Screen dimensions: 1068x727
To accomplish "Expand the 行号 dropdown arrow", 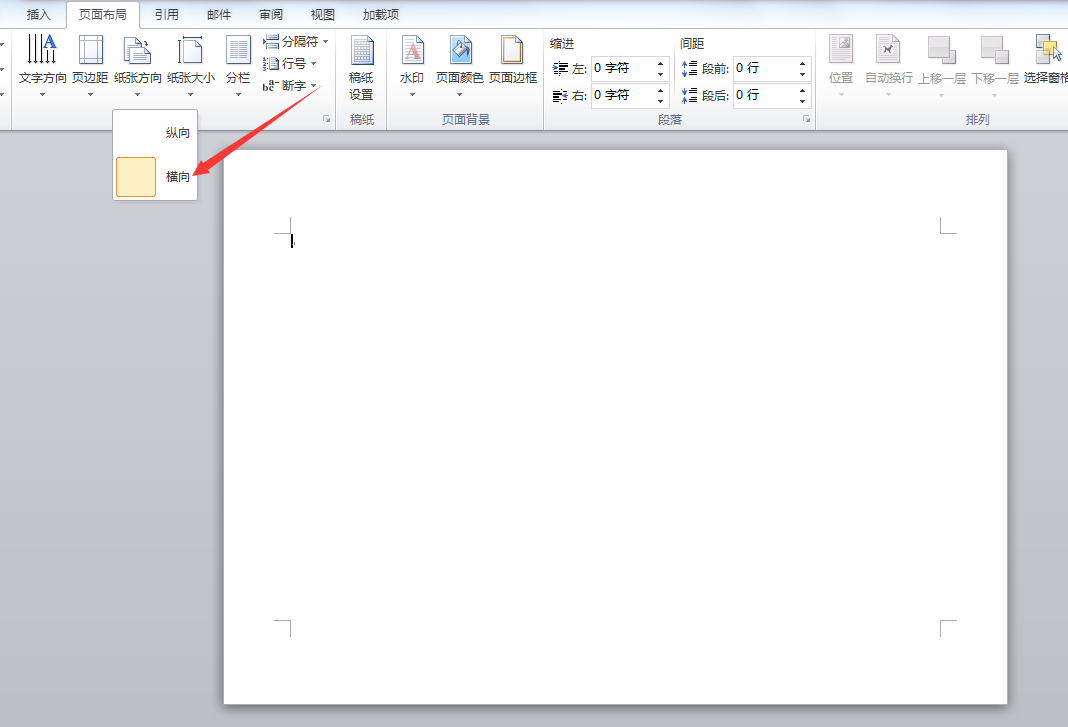I will point(313,63).
